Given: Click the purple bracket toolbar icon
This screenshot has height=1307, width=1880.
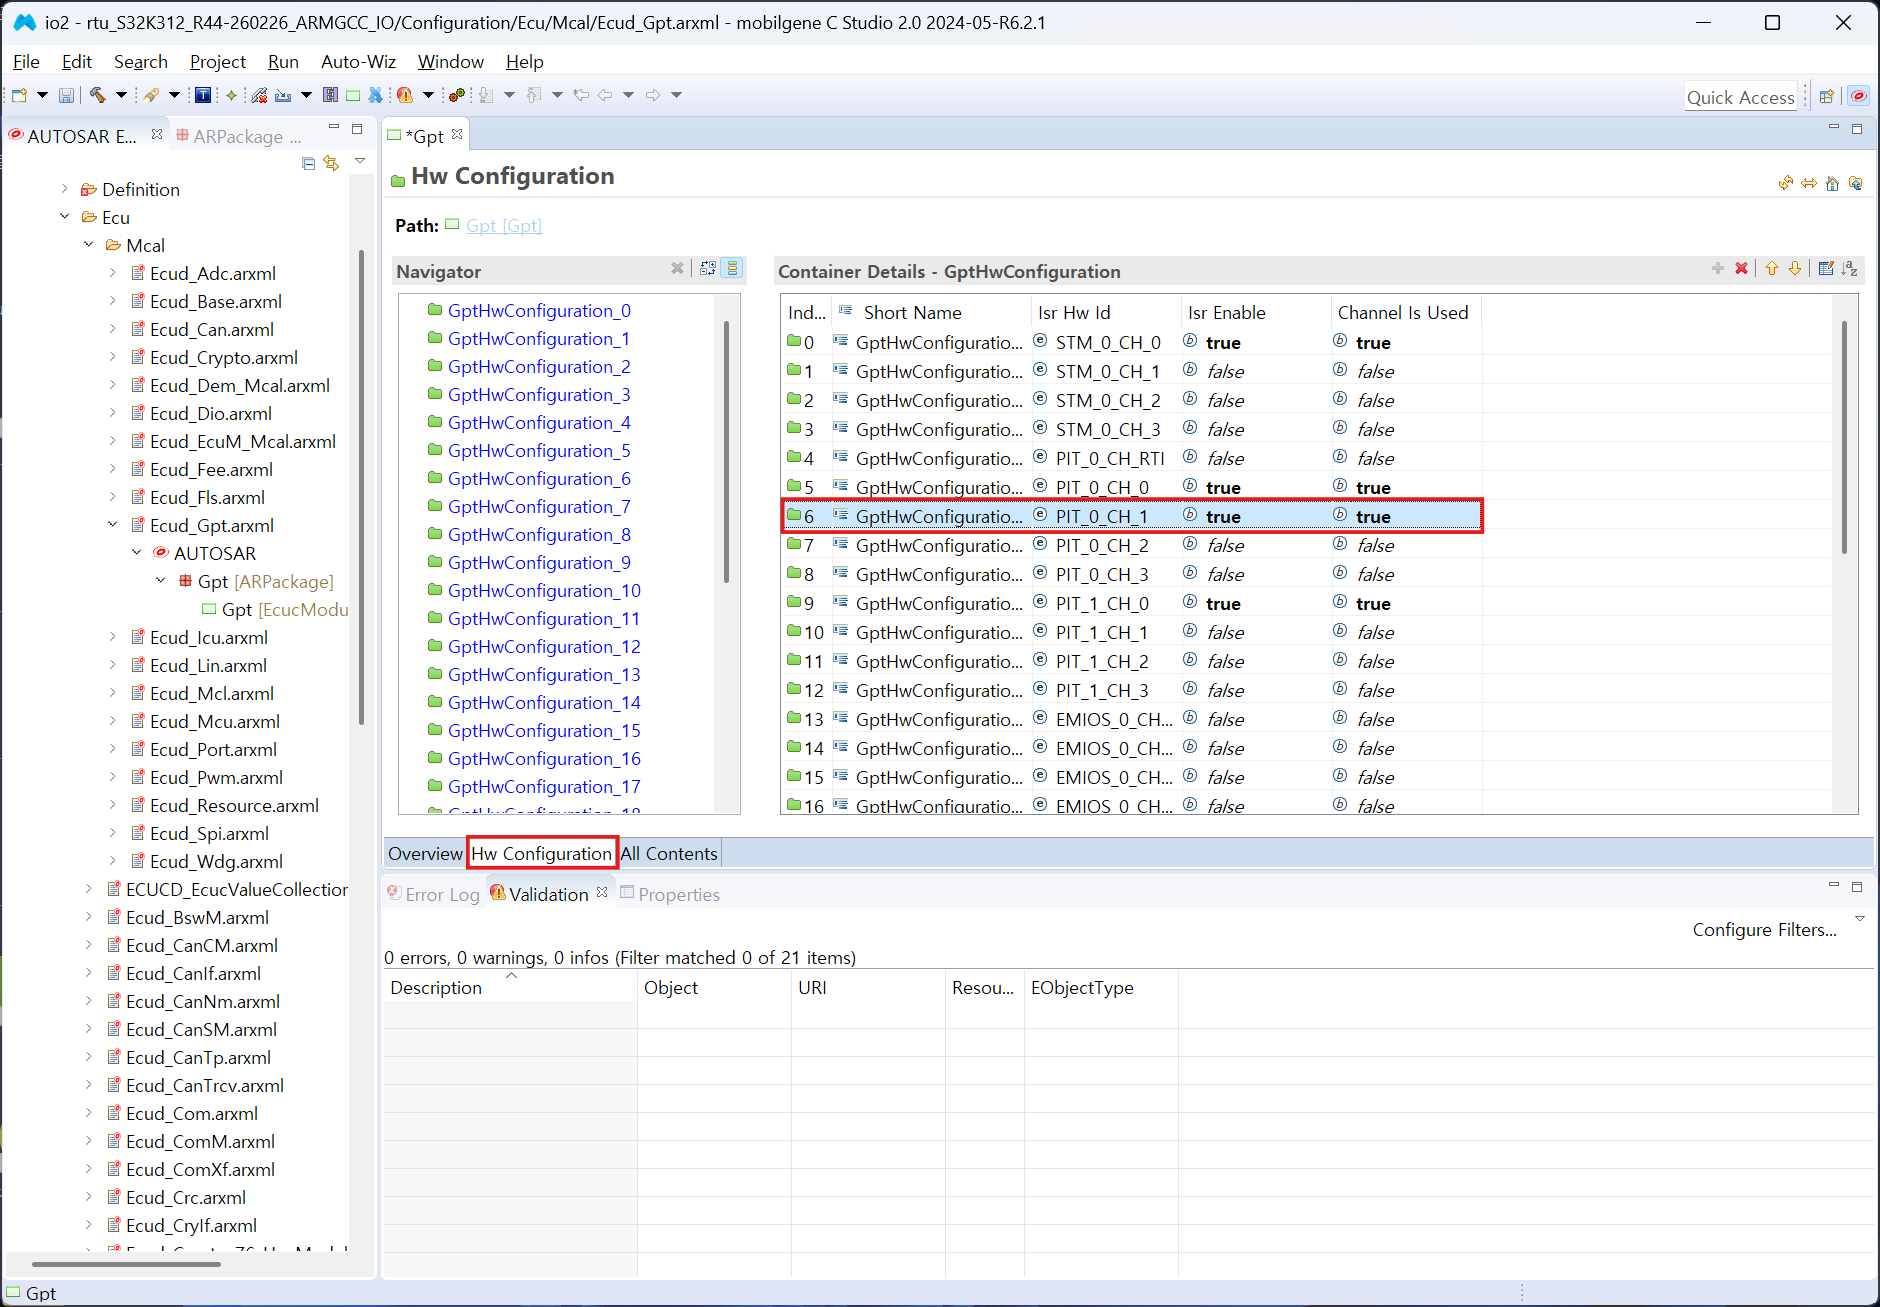Looking at the screenshot, I should [x=330, y=95].
